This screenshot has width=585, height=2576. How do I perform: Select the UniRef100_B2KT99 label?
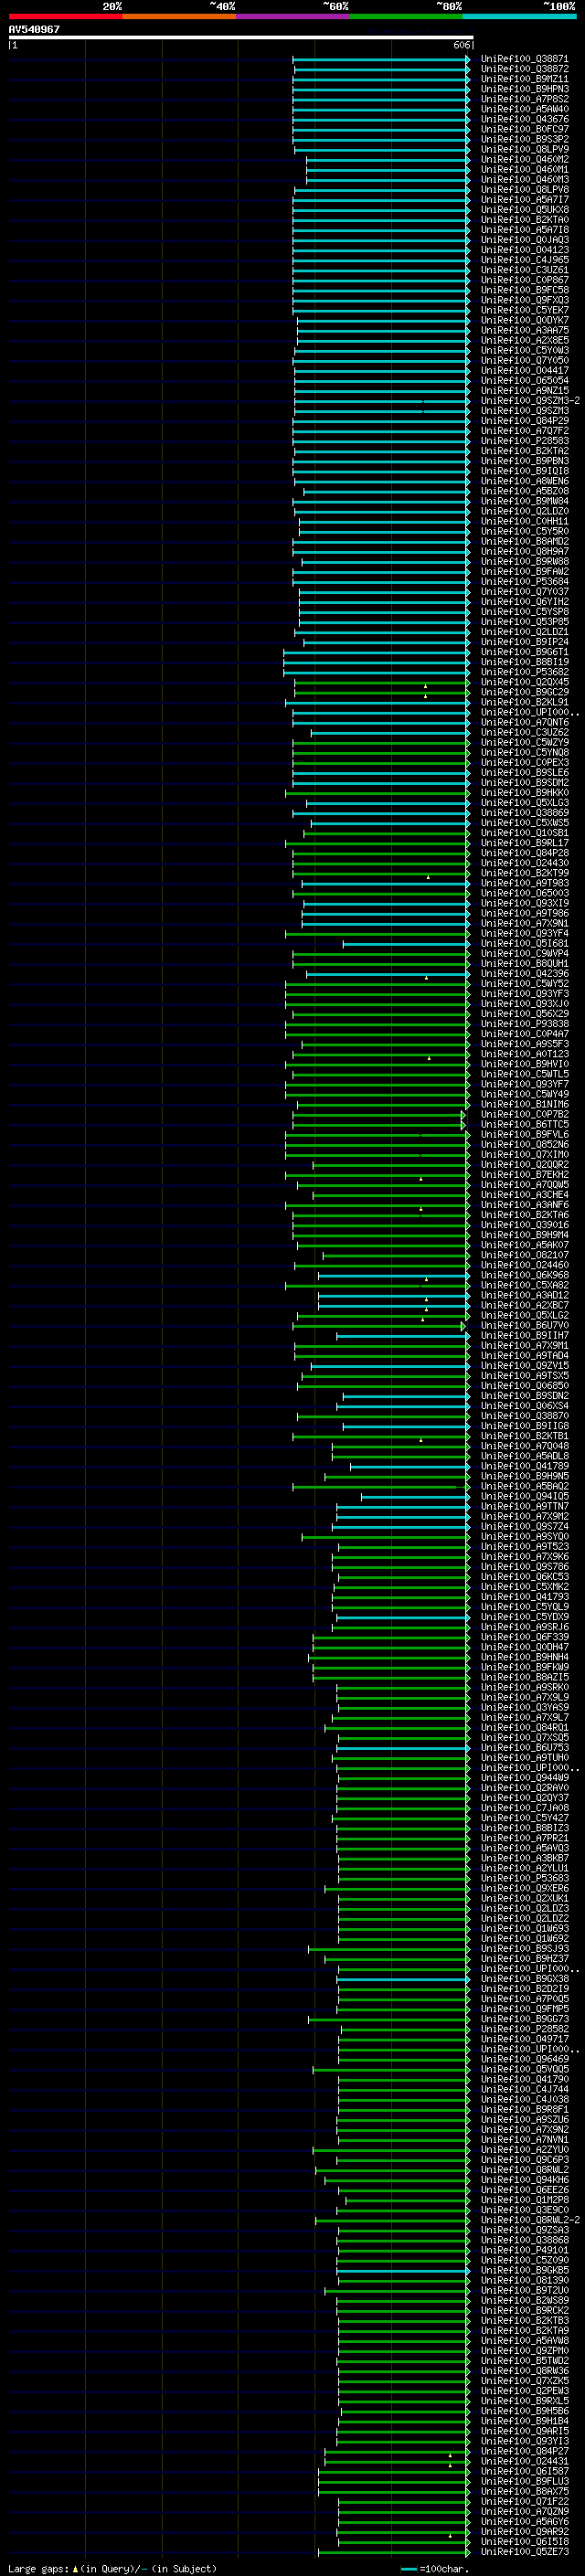[x=525, y=873]
